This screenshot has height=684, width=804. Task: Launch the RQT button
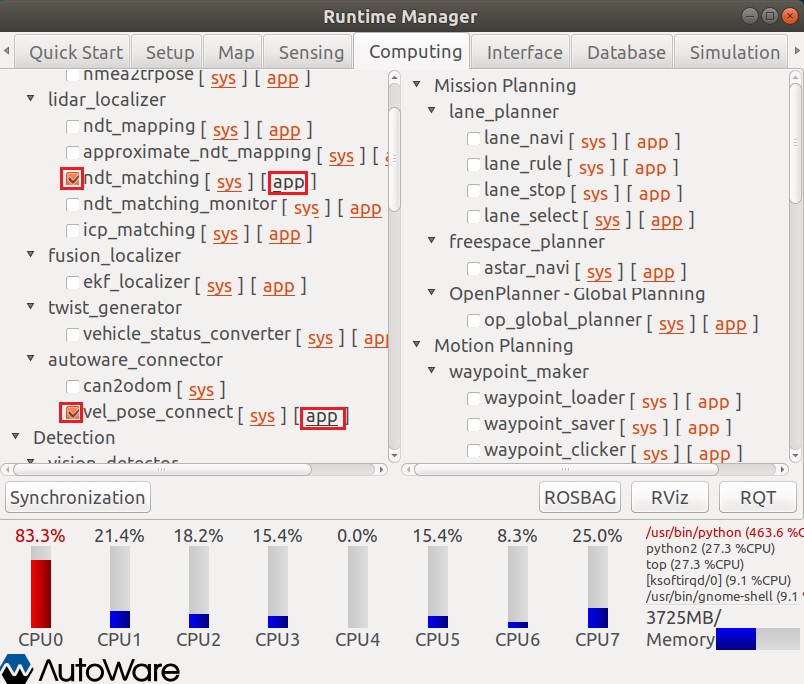758,497
